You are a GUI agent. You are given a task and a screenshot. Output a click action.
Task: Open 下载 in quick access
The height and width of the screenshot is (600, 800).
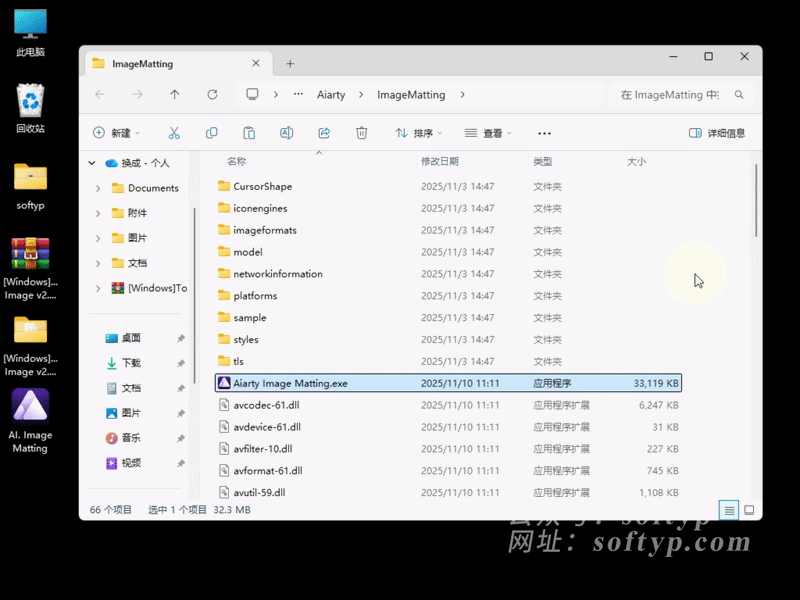point(131,363)
